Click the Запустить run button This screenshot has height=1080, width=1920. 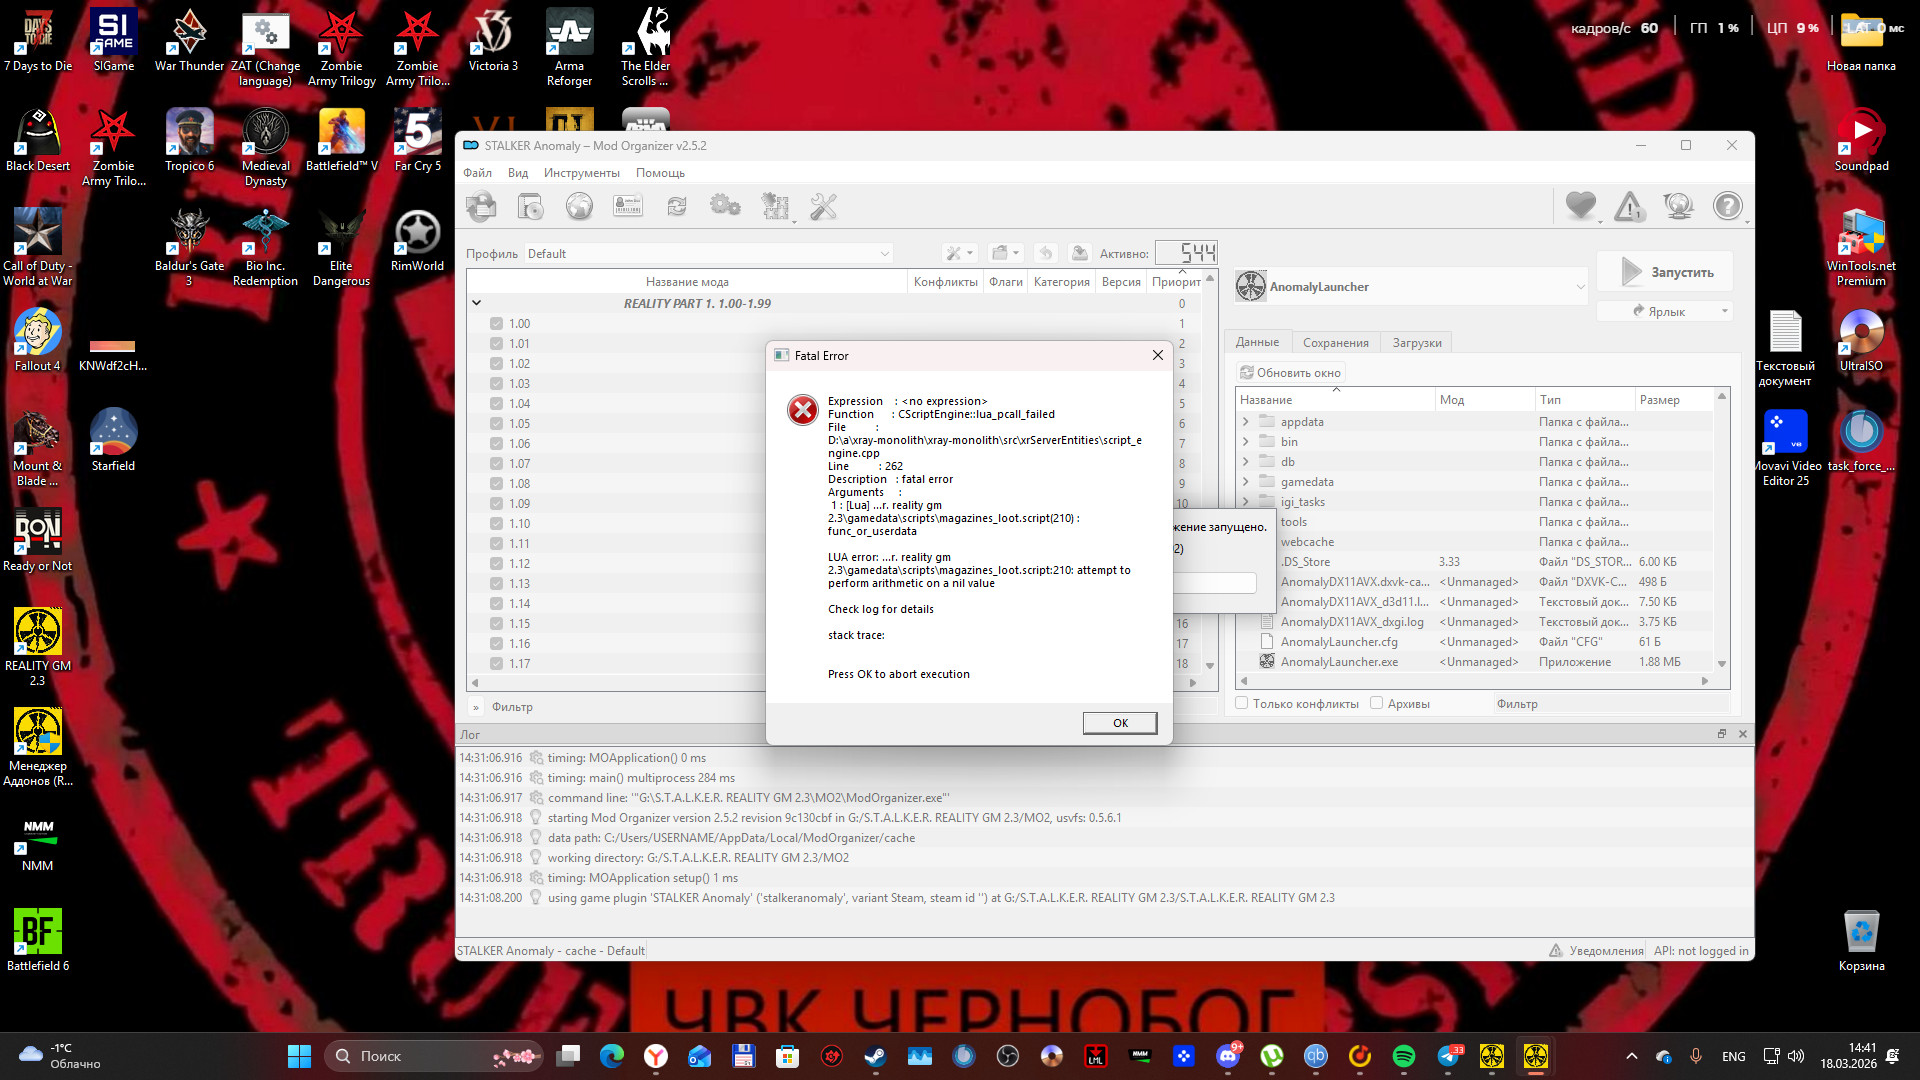[1665, 272]
